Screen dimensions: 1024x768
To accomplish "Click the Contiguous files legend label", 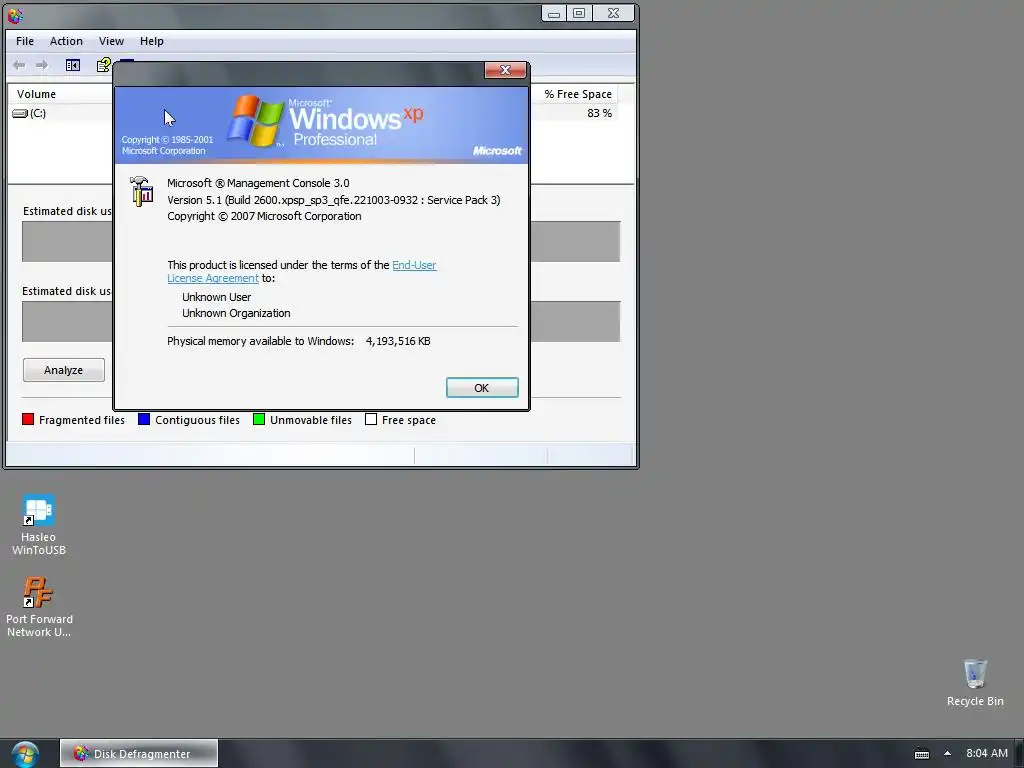I will [197, 420].
